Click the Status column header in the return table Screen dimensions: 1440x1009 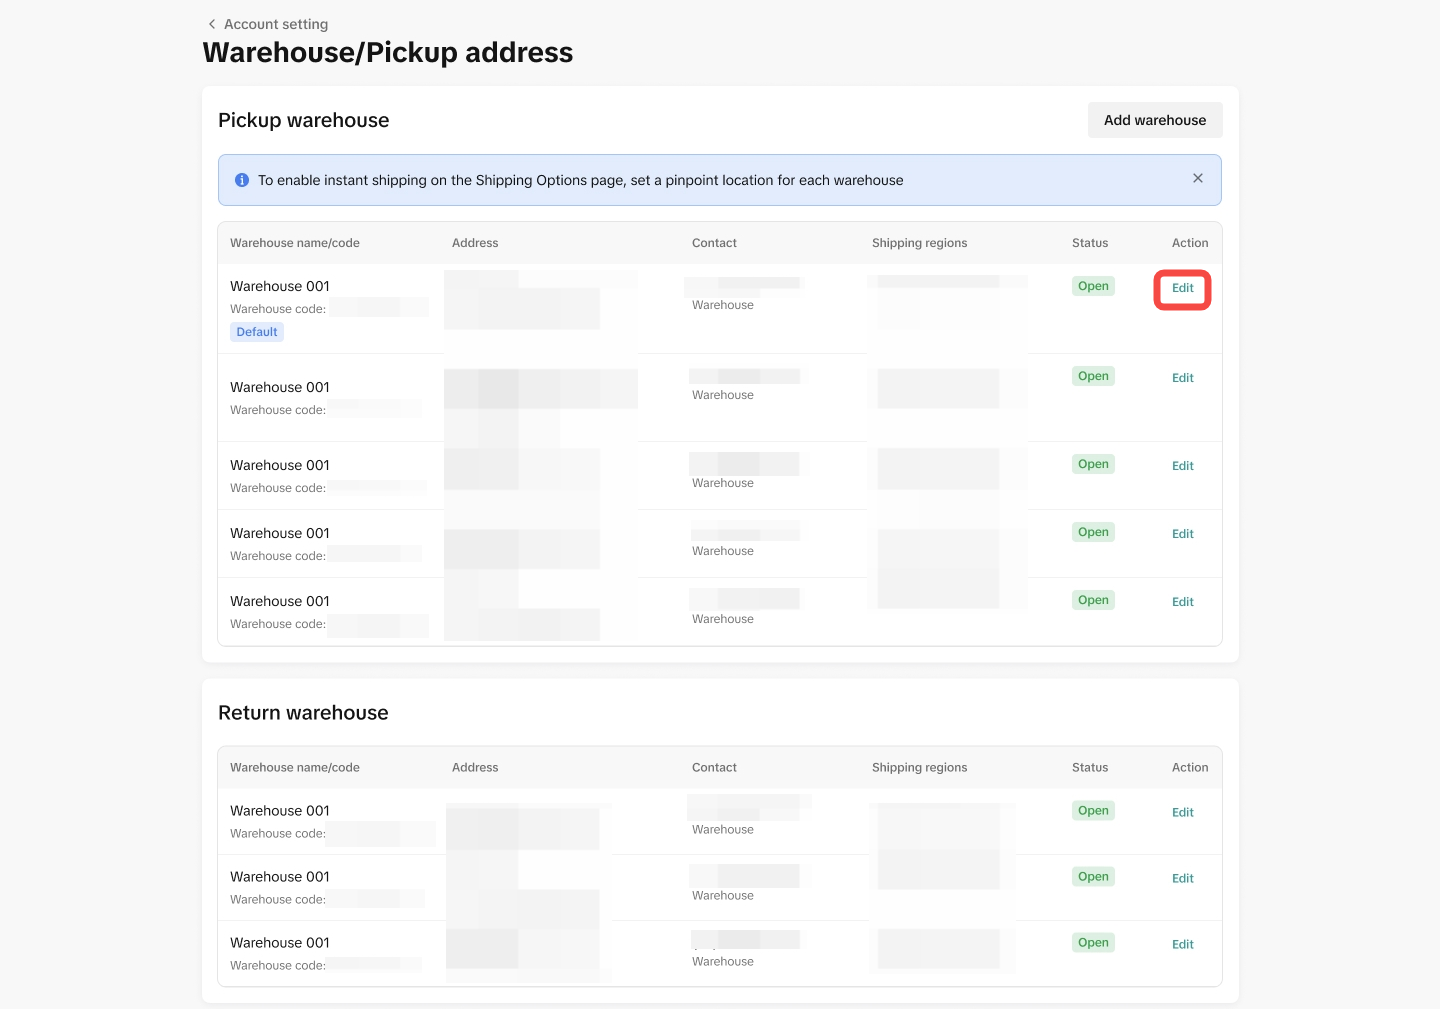coord(1089,768)
